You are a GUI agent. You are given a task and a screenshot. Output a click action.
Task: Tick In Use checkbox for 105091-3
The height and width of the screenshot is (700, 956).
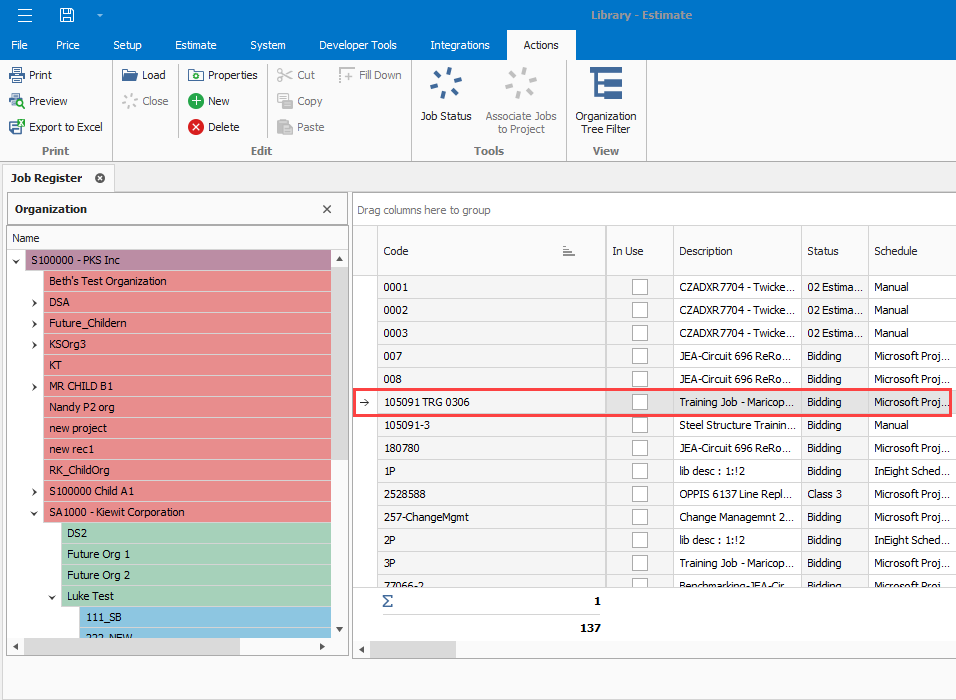tap(639, 425)
